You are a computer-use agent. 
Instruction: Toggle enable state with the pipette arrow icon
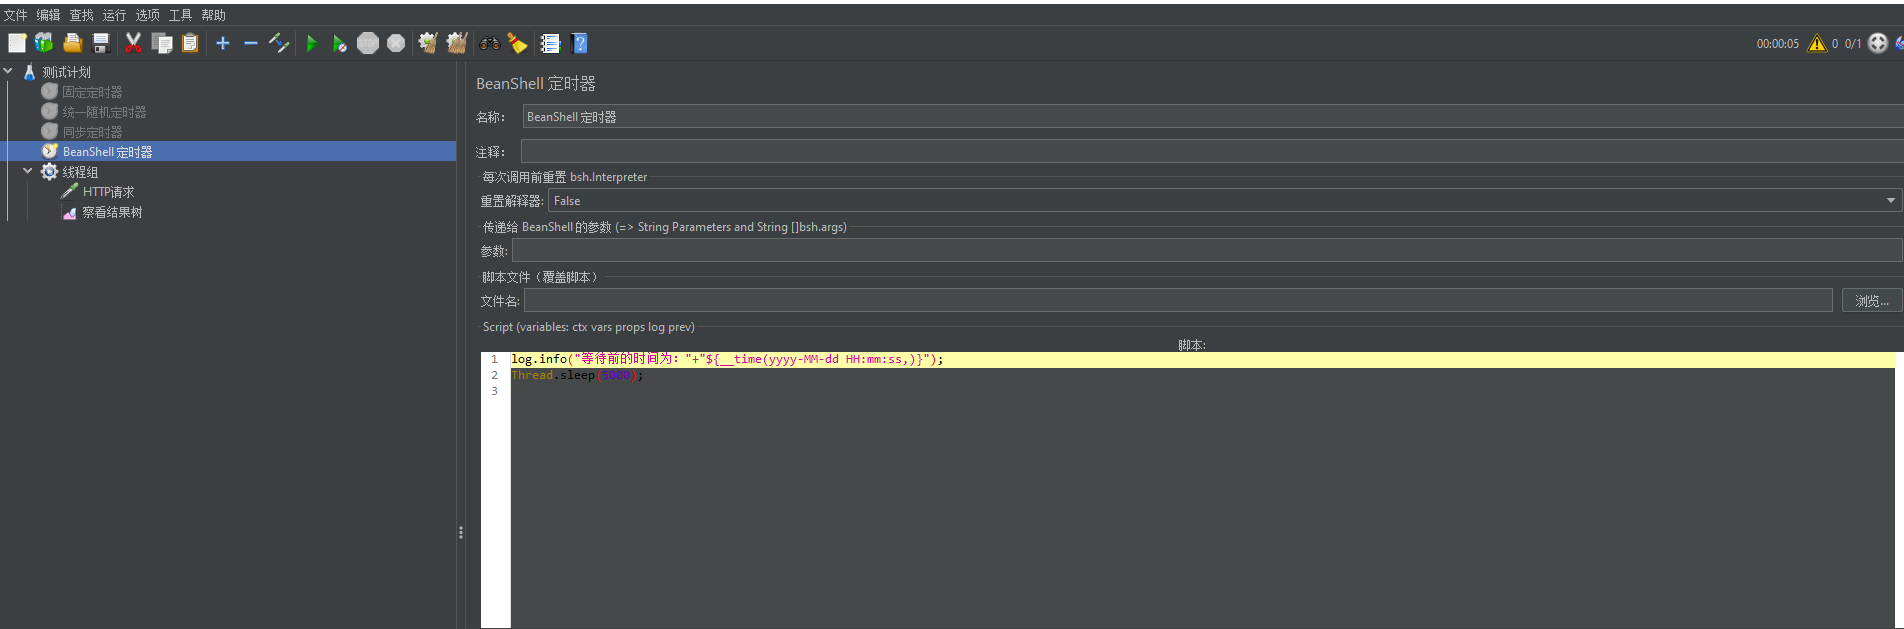(279, 43)
